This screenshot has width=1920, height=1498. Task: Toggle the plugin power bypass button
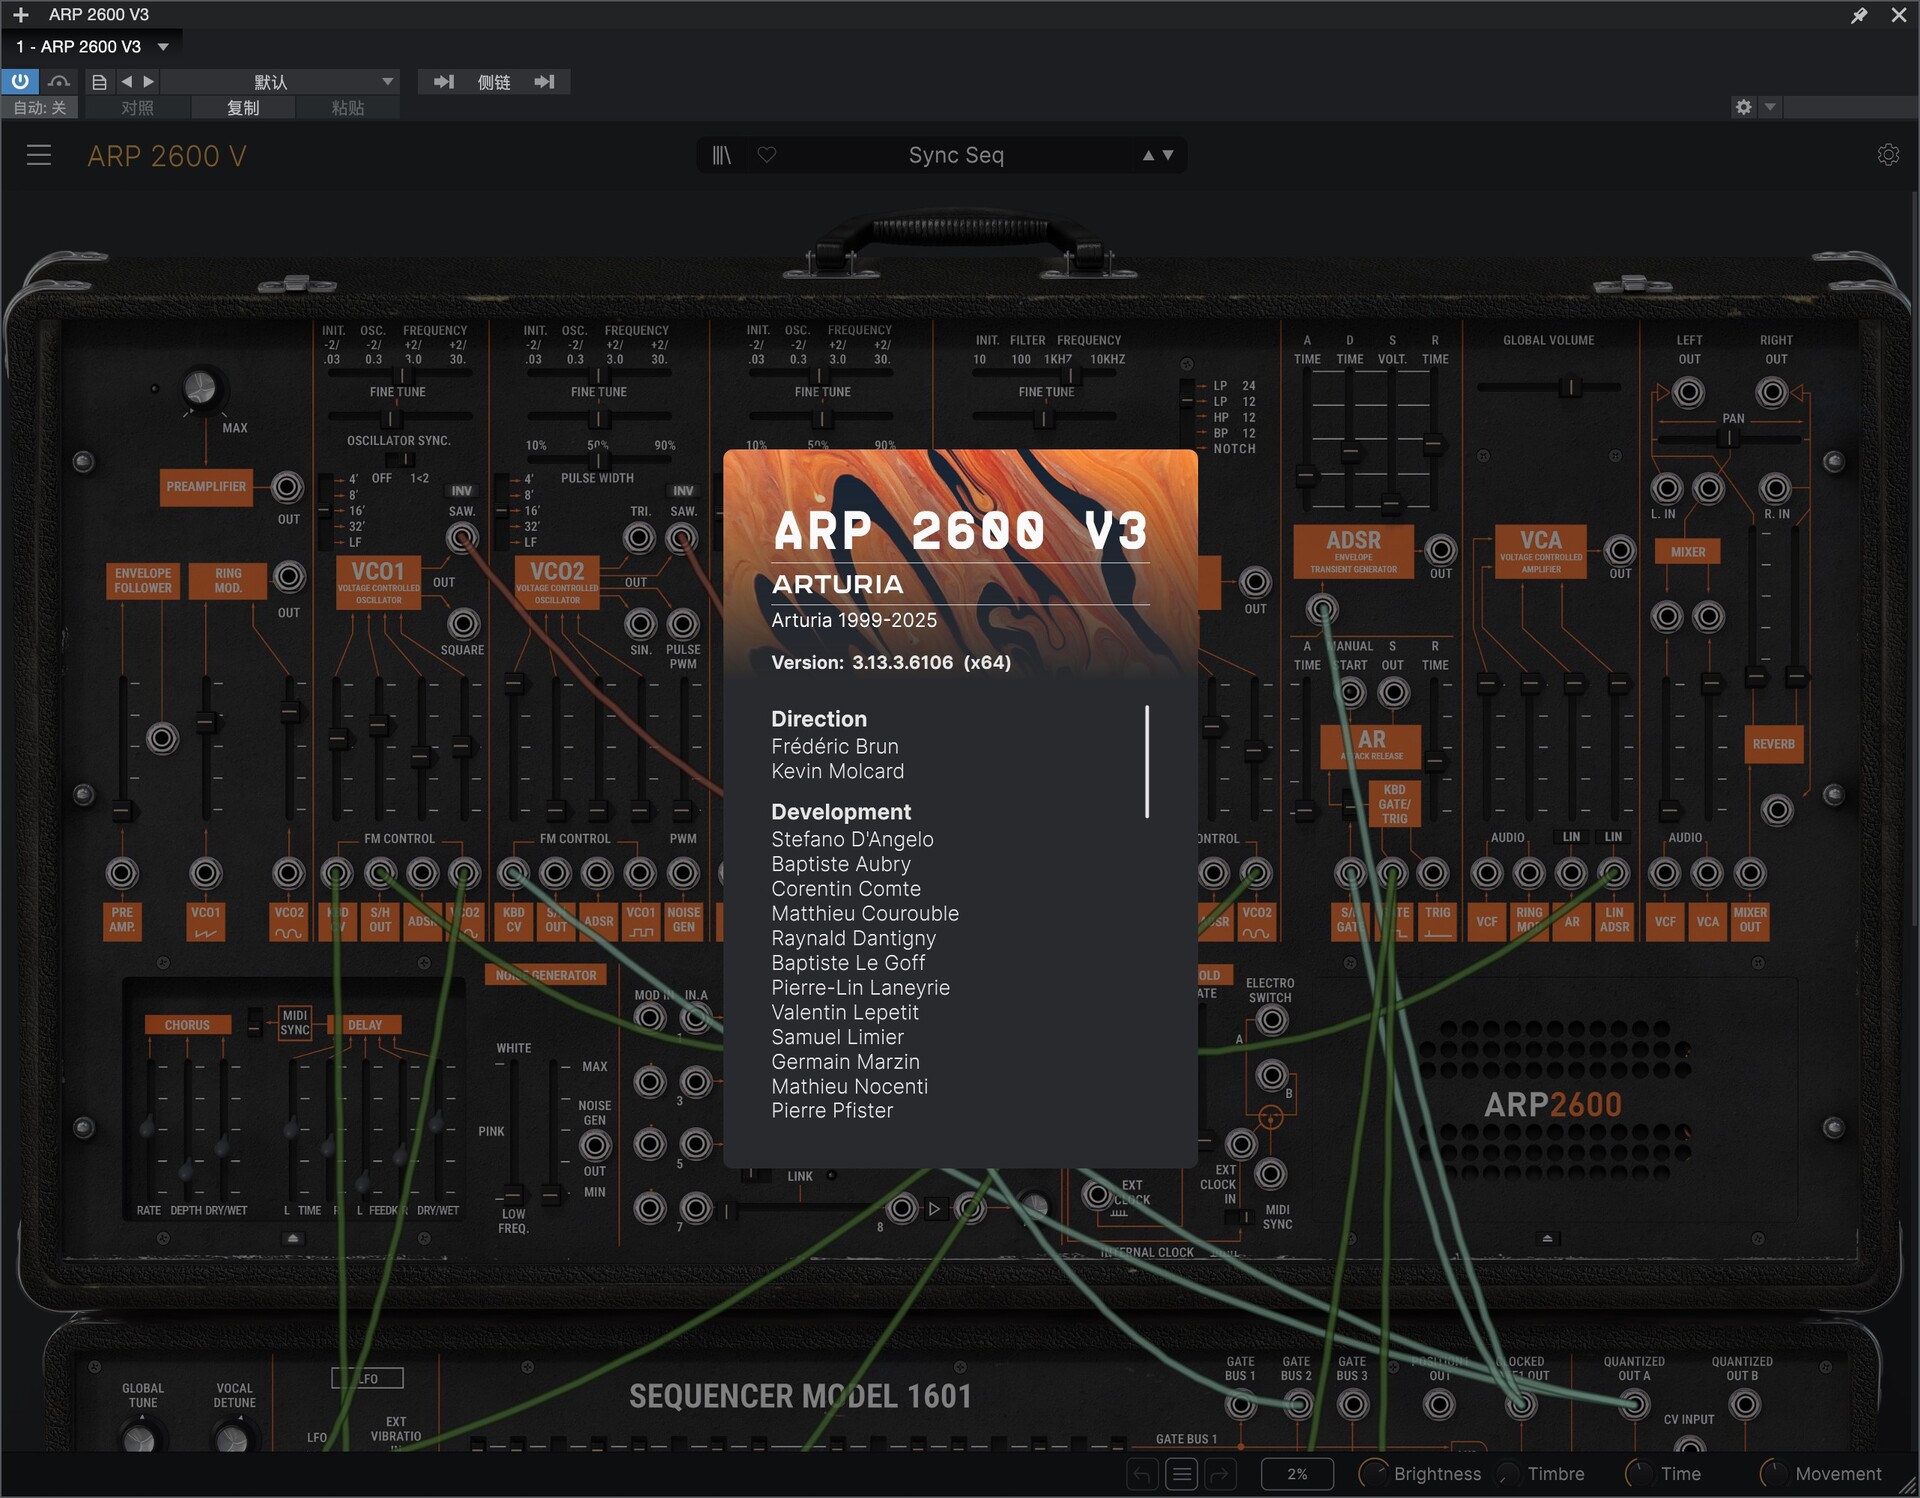point(20,81)
